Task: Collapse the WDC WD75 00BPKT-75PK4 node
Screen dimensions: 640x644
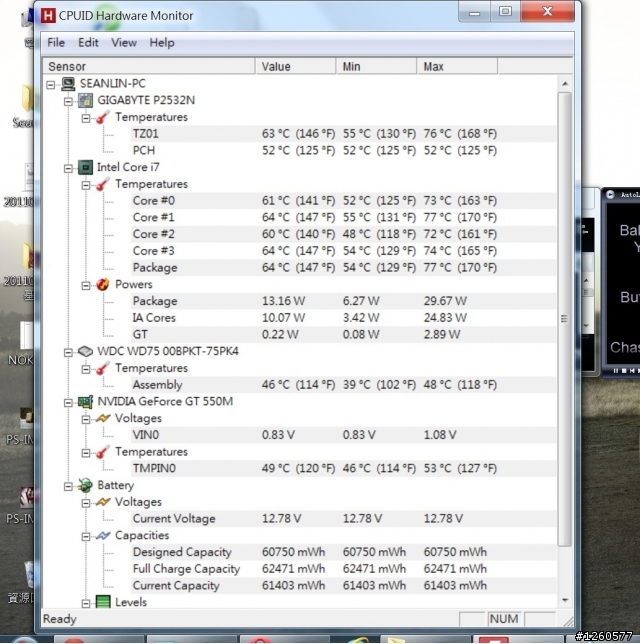Action: (68, 352)
